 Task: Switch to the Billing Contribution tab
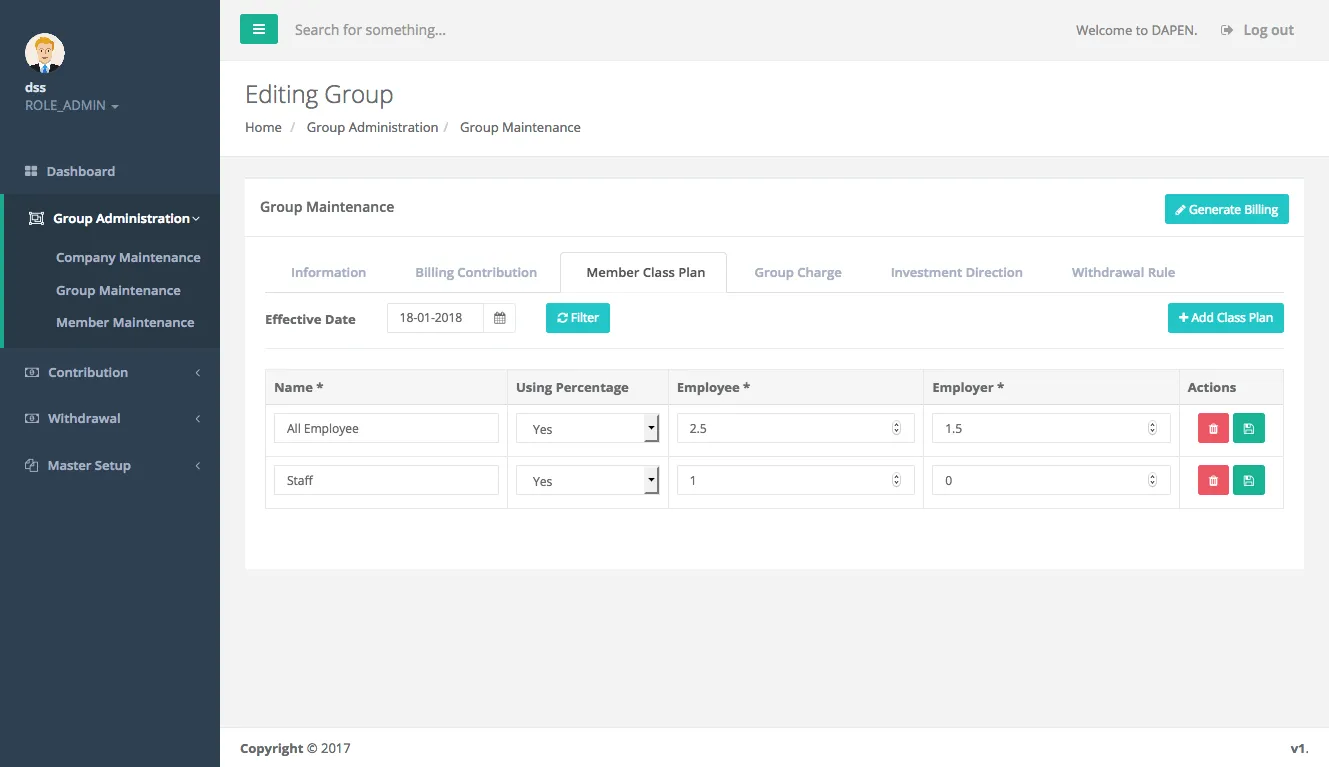[476, 272]
